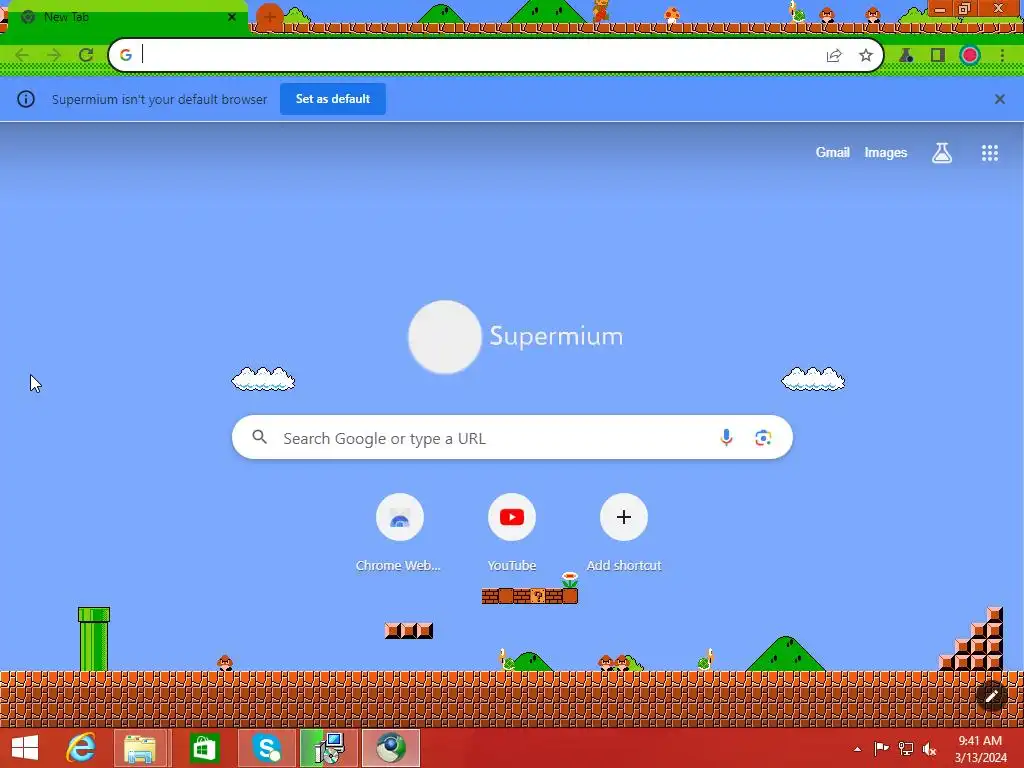
Task: Click the Supermium logo text
Action: point(556,336)
